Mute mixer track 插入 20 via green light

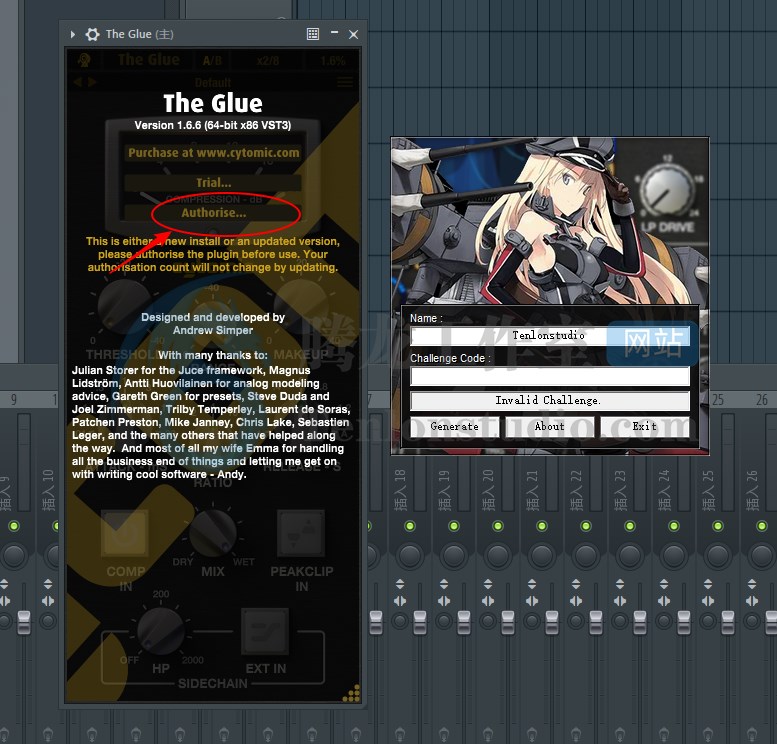click(498, 526)
